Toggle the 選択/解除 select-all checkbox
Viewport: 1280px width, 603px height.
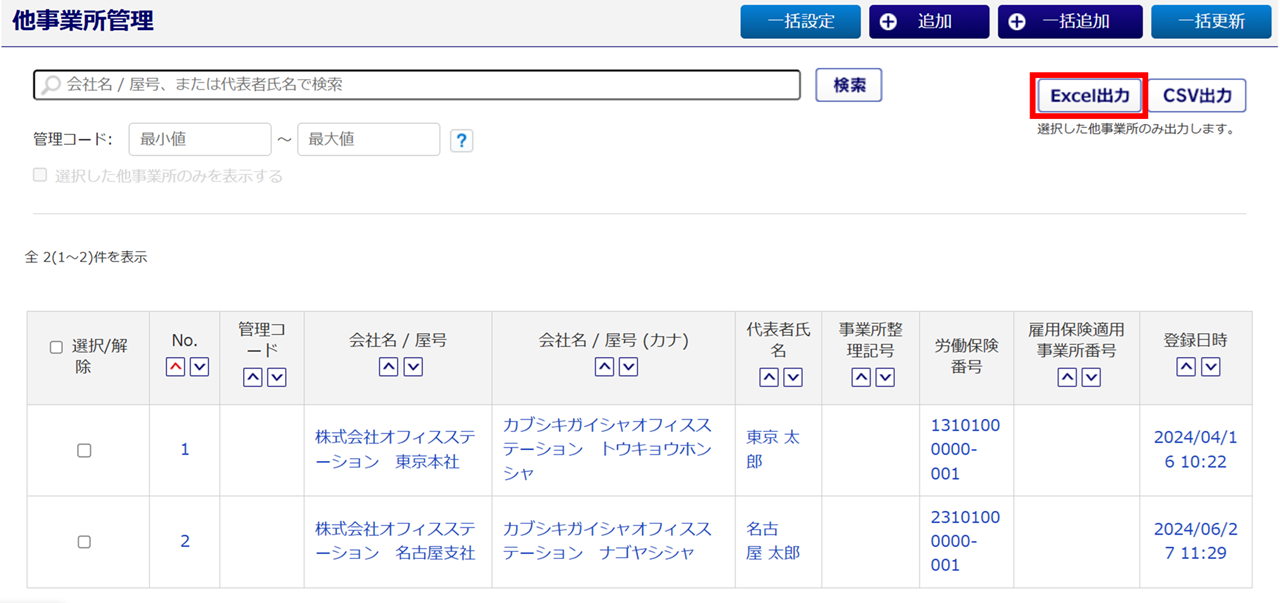tap(56, 347)
